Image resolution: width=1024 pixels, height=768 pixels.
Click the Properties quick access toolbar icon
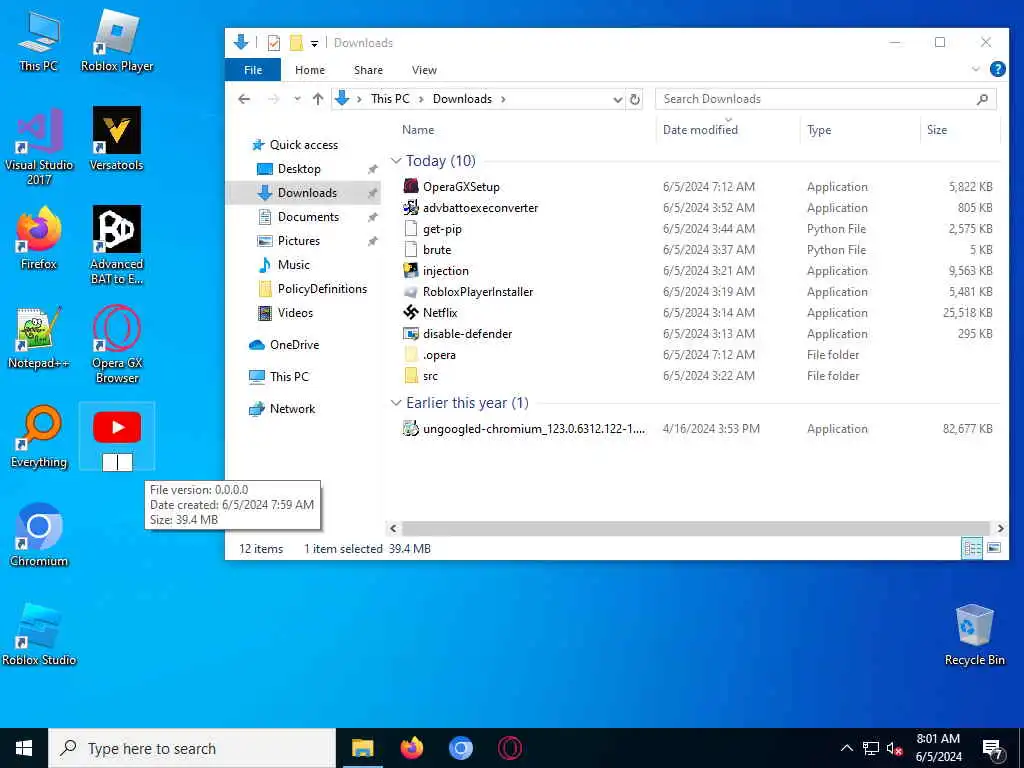pos(274,43)
